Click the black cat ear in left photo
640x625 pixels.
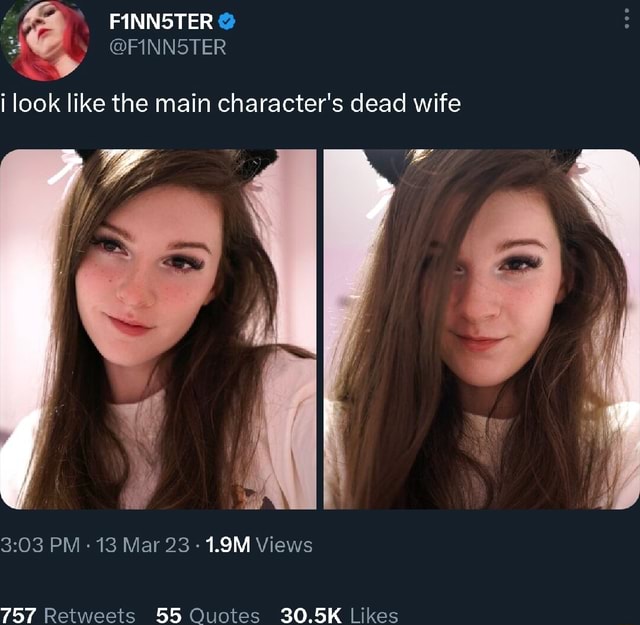256,162
